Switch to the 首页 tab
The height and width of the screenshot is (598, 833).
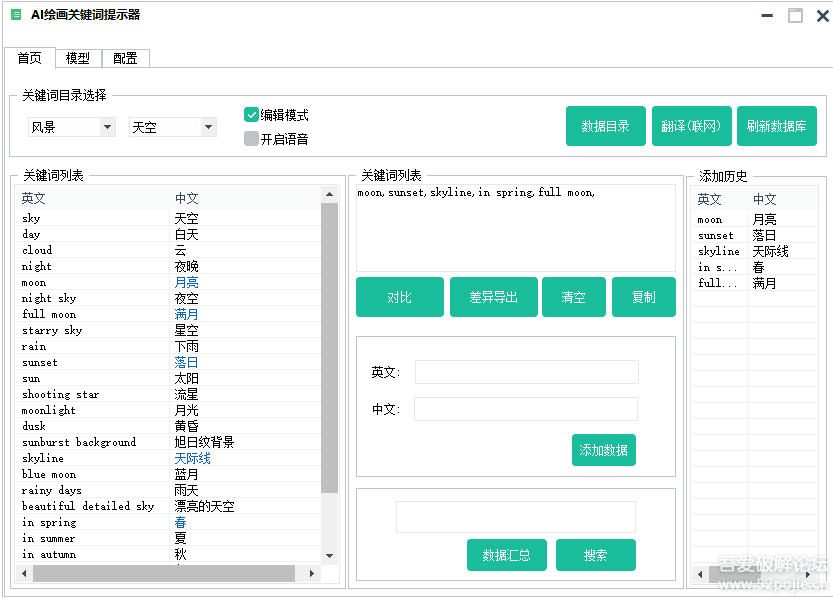point(30,58)
